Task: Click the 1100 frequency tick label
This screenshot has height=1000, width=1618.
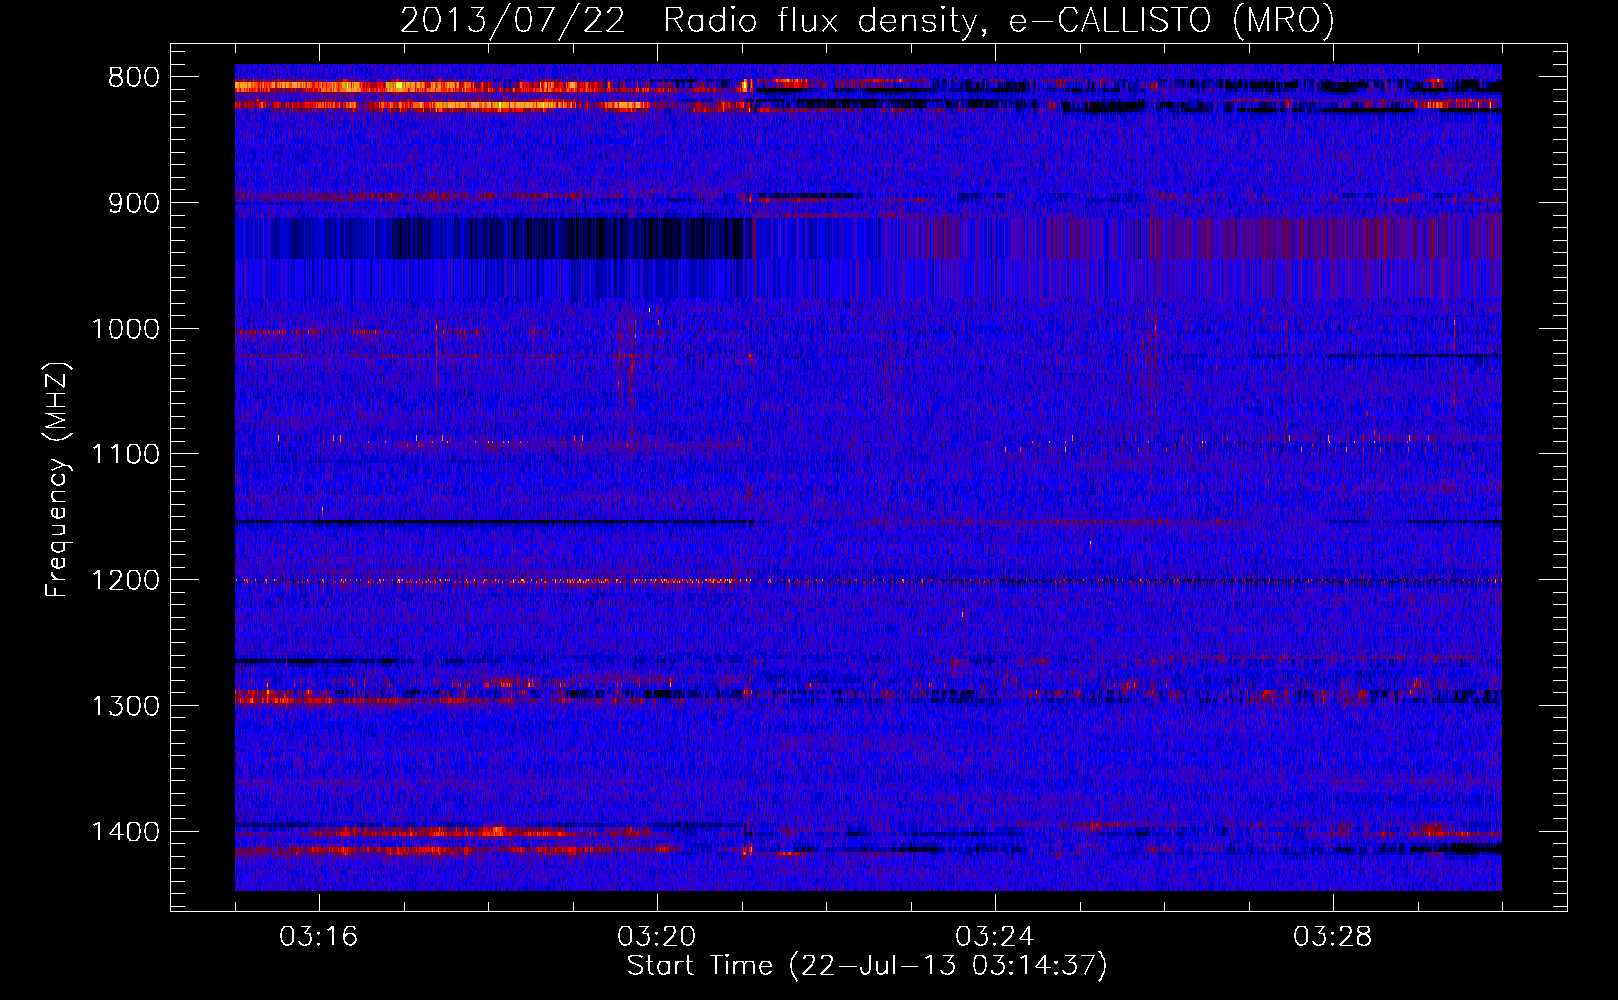Action: click(x=125, y=455)
